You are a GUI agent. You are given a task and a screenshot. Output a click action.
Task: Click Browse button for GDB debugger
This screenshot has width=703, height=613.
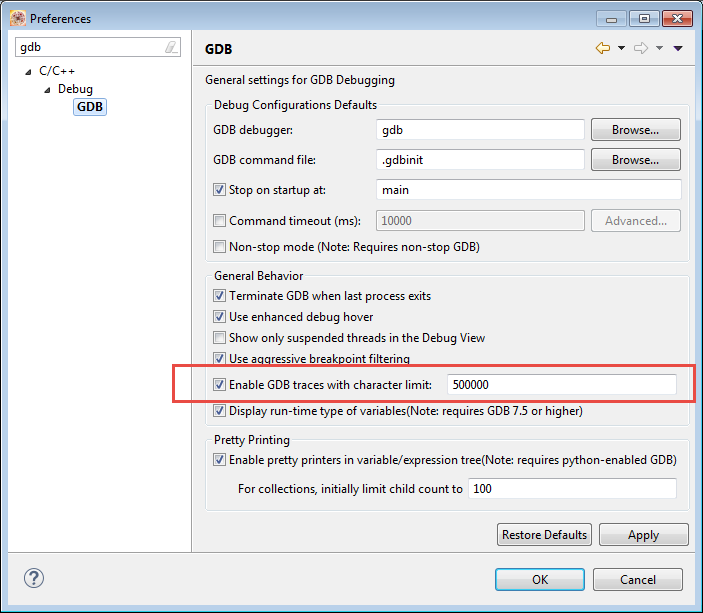point(636,130)
